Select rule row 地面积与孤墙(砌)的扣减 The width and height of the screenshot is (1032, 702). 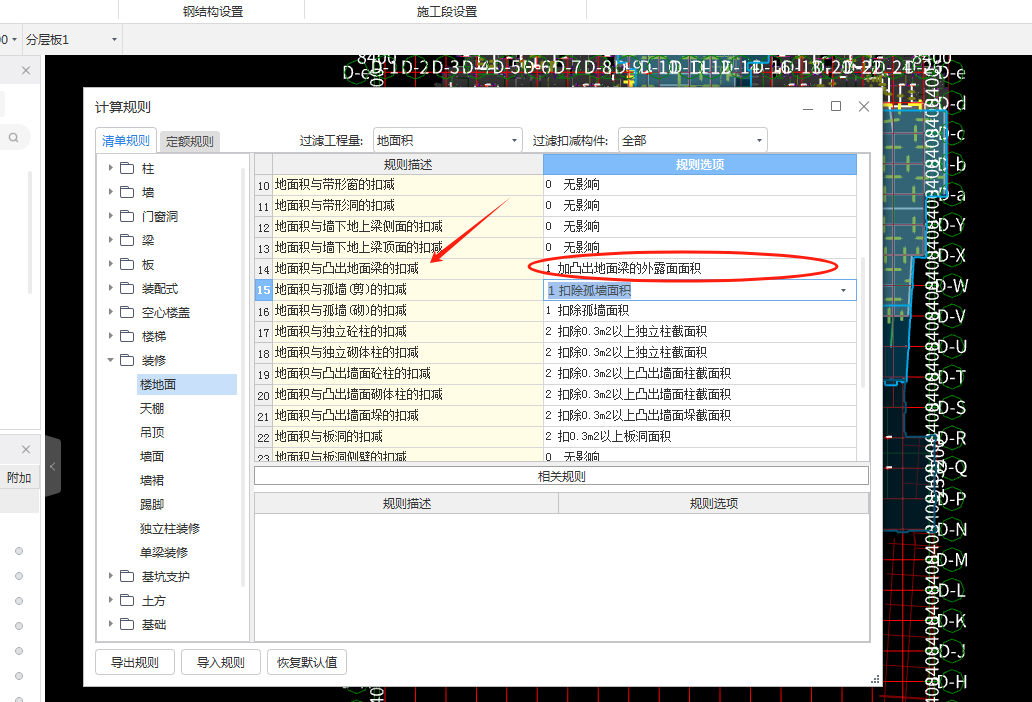pyautogui.click(x=407, y=311)
